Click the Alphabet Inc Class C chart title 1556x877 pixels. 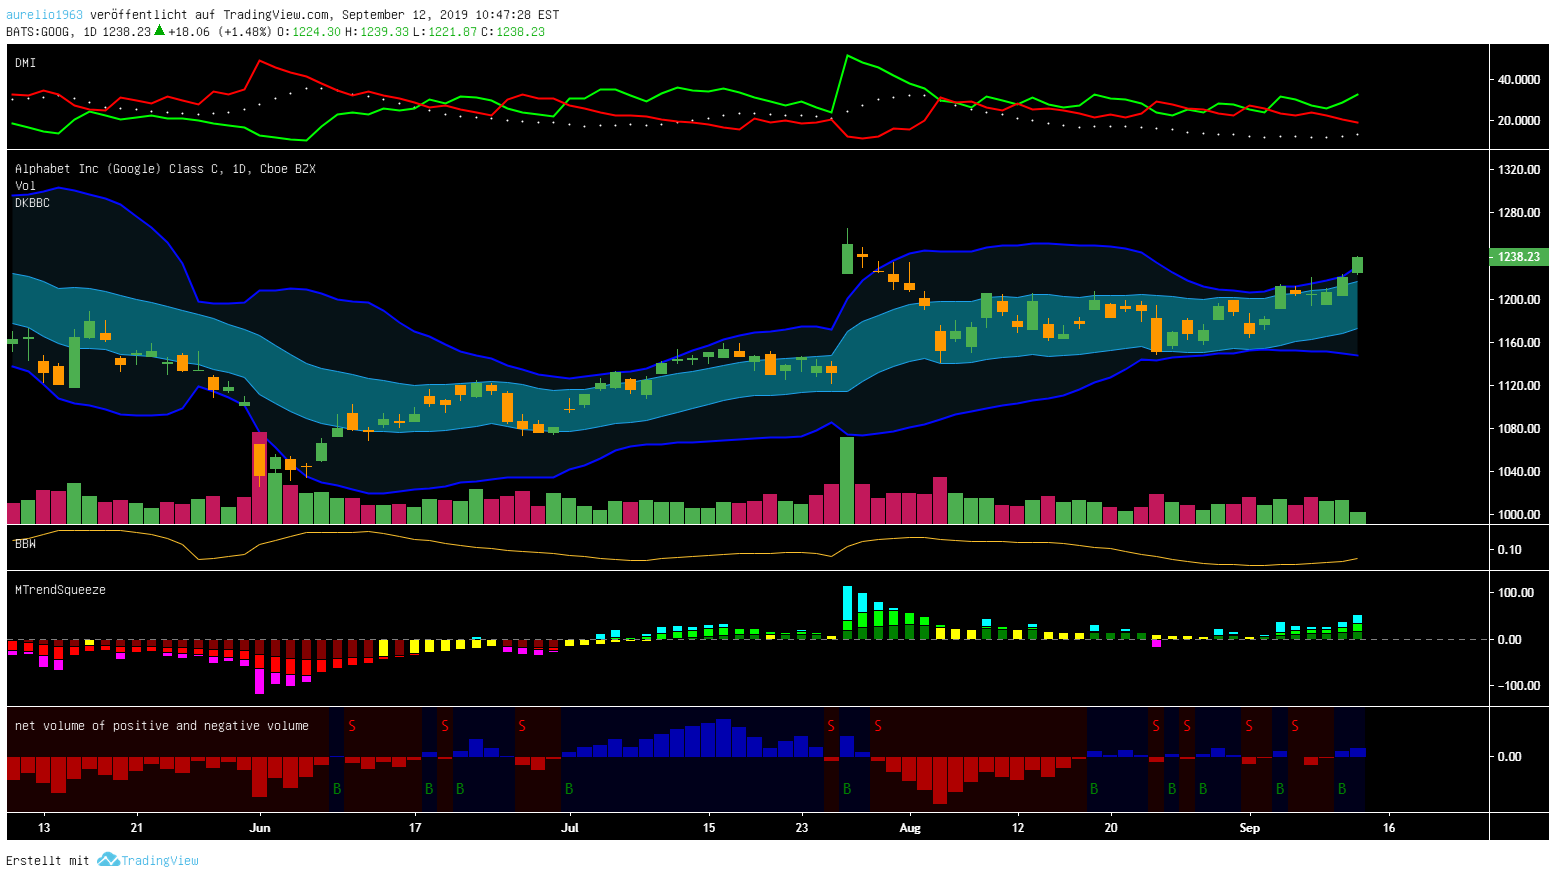165,169
